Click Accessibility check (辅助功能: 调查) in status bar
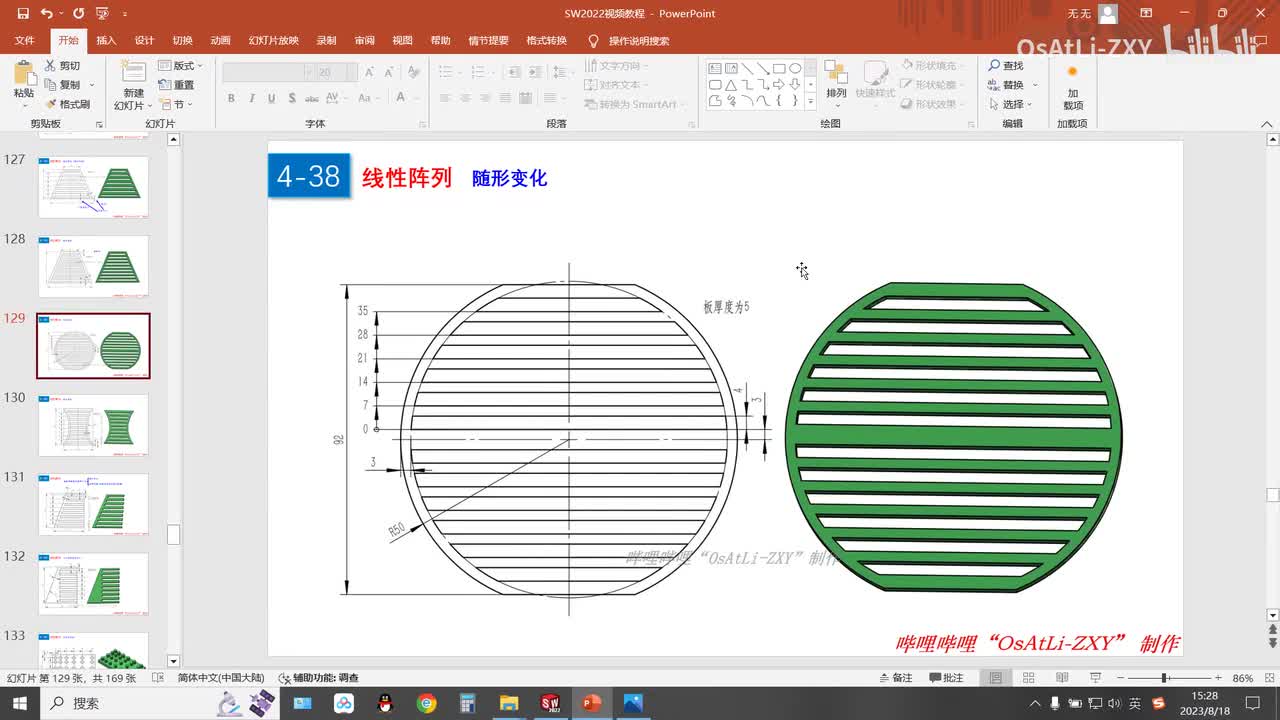Screen dimensions: 1280x720 tap(319, 678)
